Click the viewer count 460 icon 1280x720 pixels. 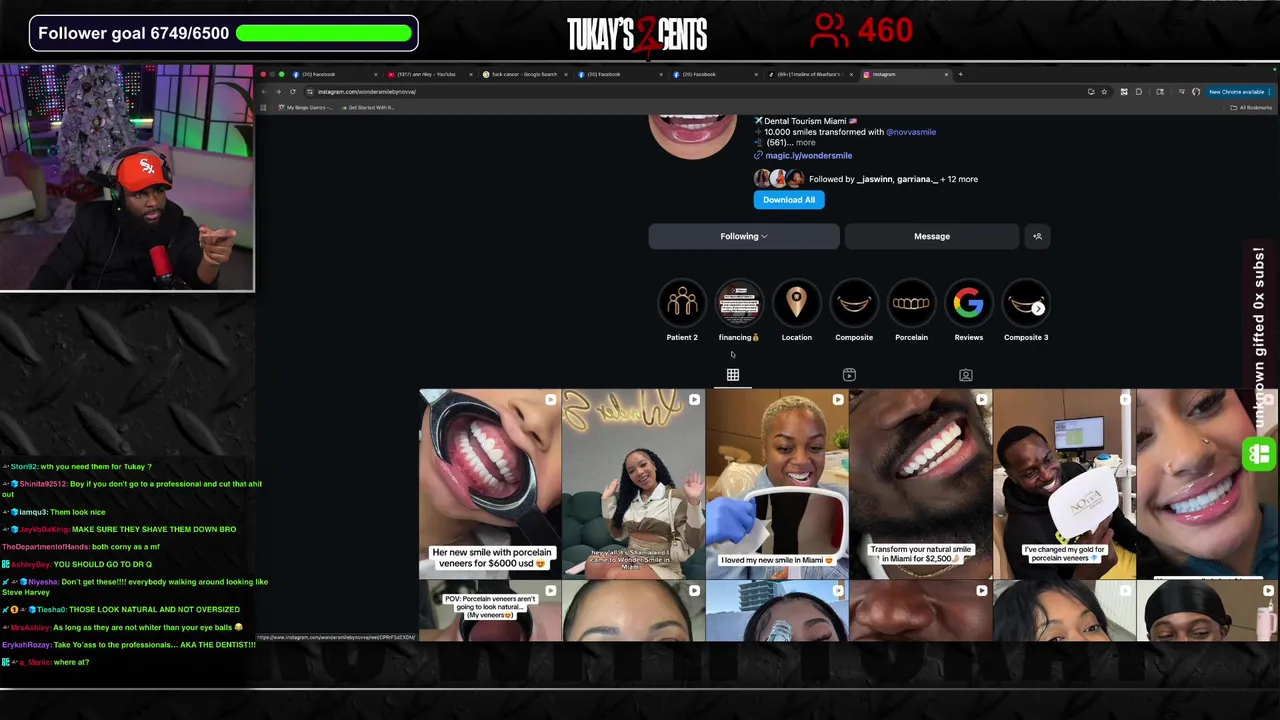tap(829, 31)
